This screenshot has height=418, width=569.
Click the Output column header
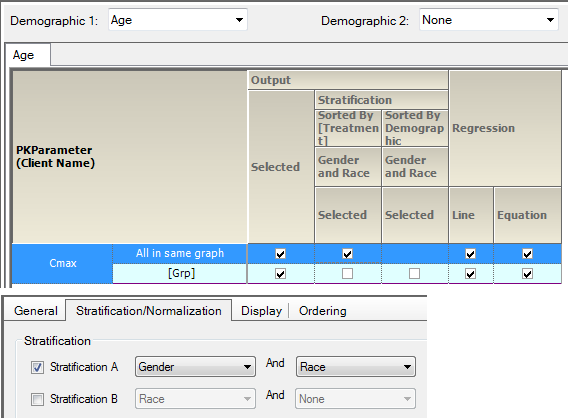(348, 80)
